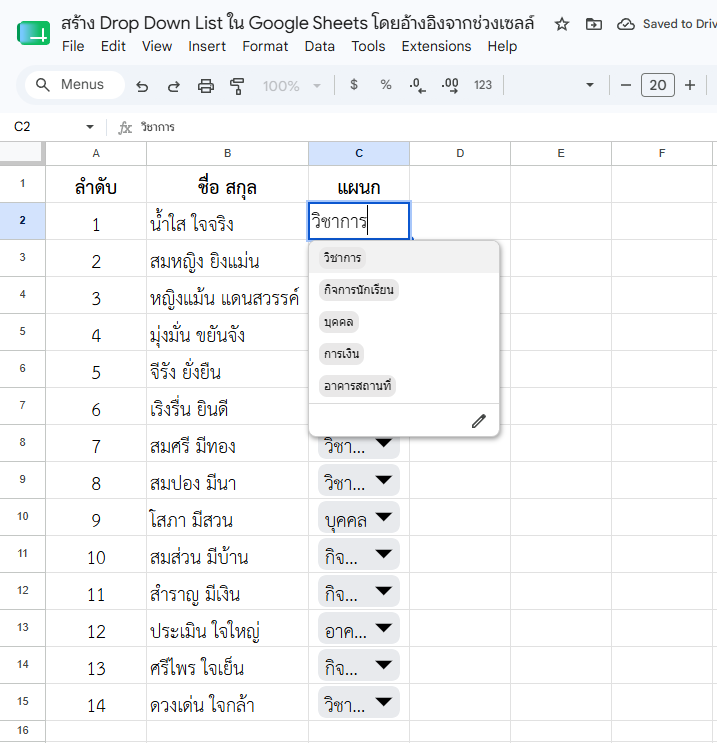717x743 pixels.
Task: Select column B header
Action: click(x=227, y=154)
